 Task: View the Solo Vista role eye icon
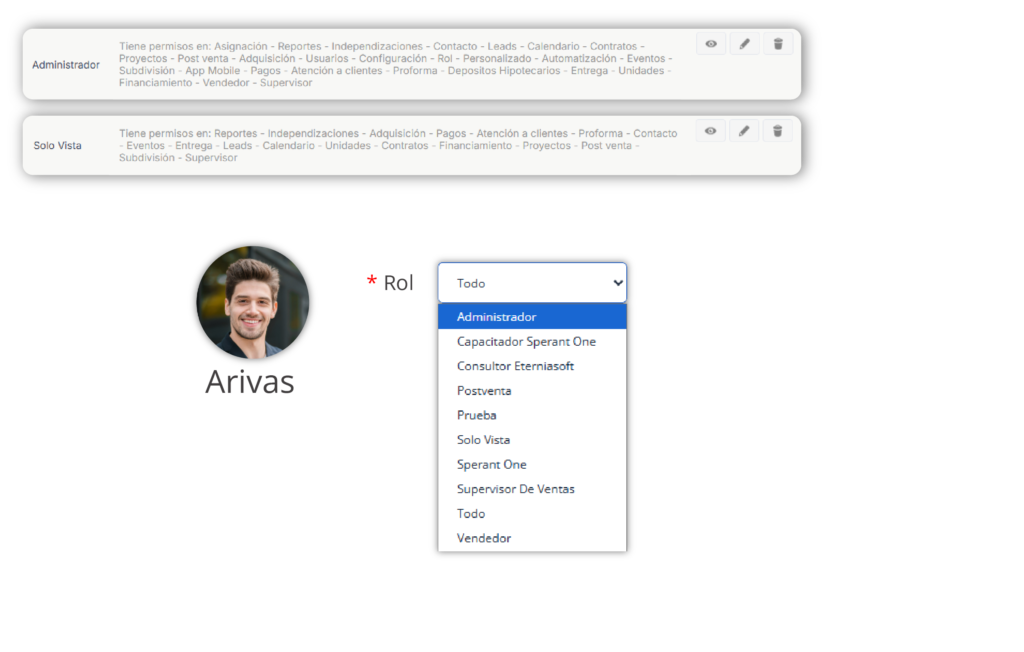pyautogui.click(x=711, y=131)
